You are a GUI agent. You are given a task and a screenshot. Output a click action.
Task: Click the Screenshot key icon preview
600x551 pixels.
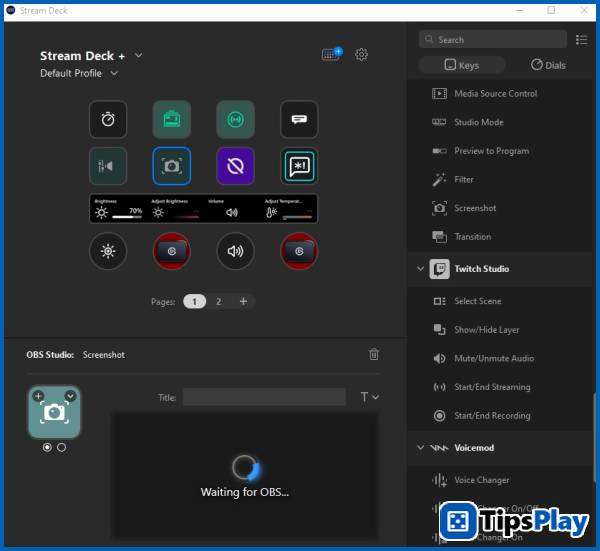(x=54, y=412)
